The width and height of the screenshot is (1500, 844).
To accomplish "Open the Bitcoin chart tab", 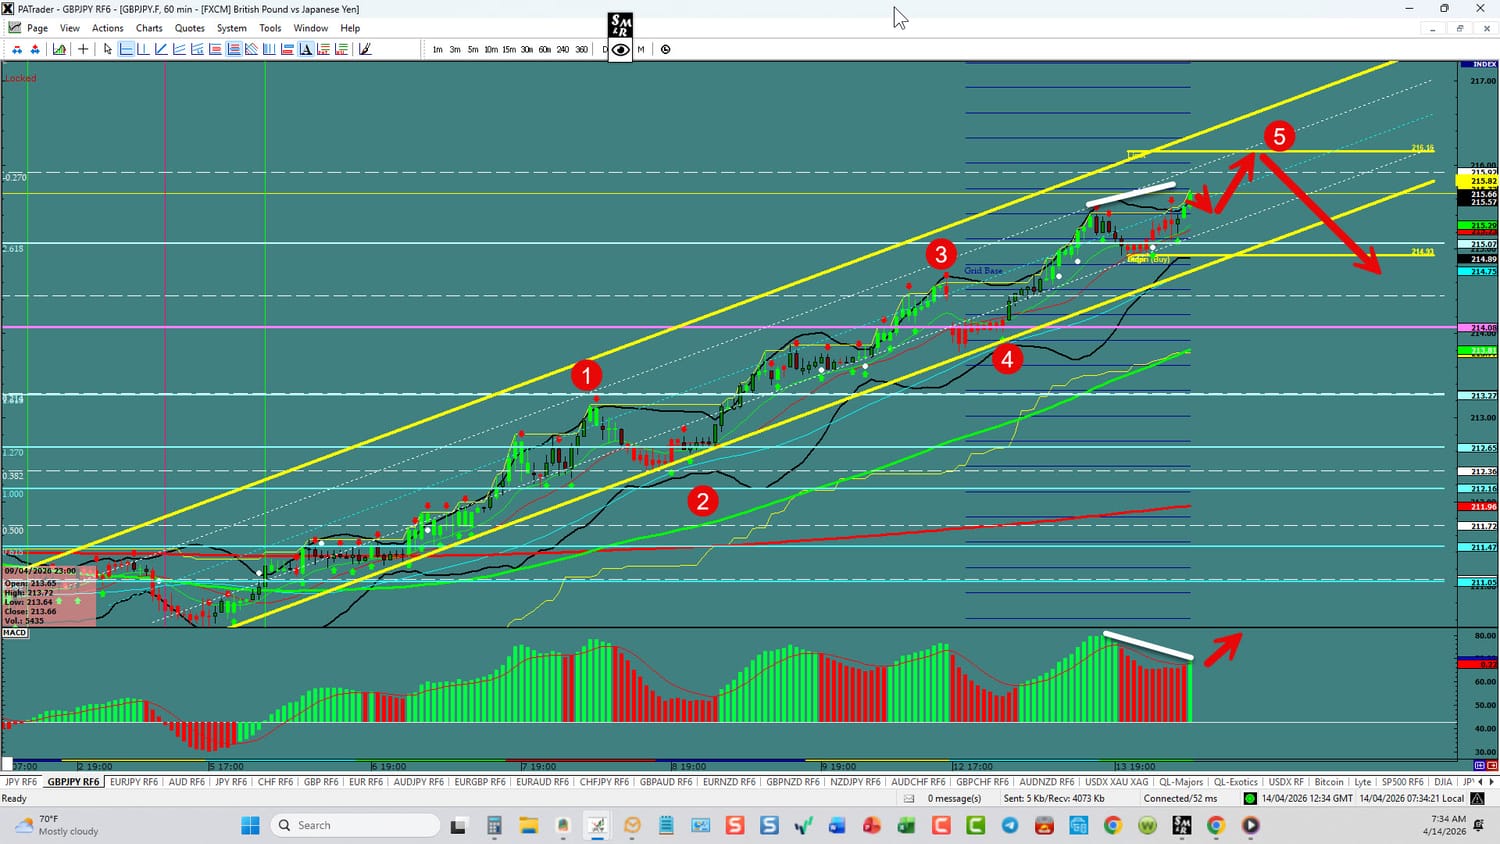I will pos(1329,782).
